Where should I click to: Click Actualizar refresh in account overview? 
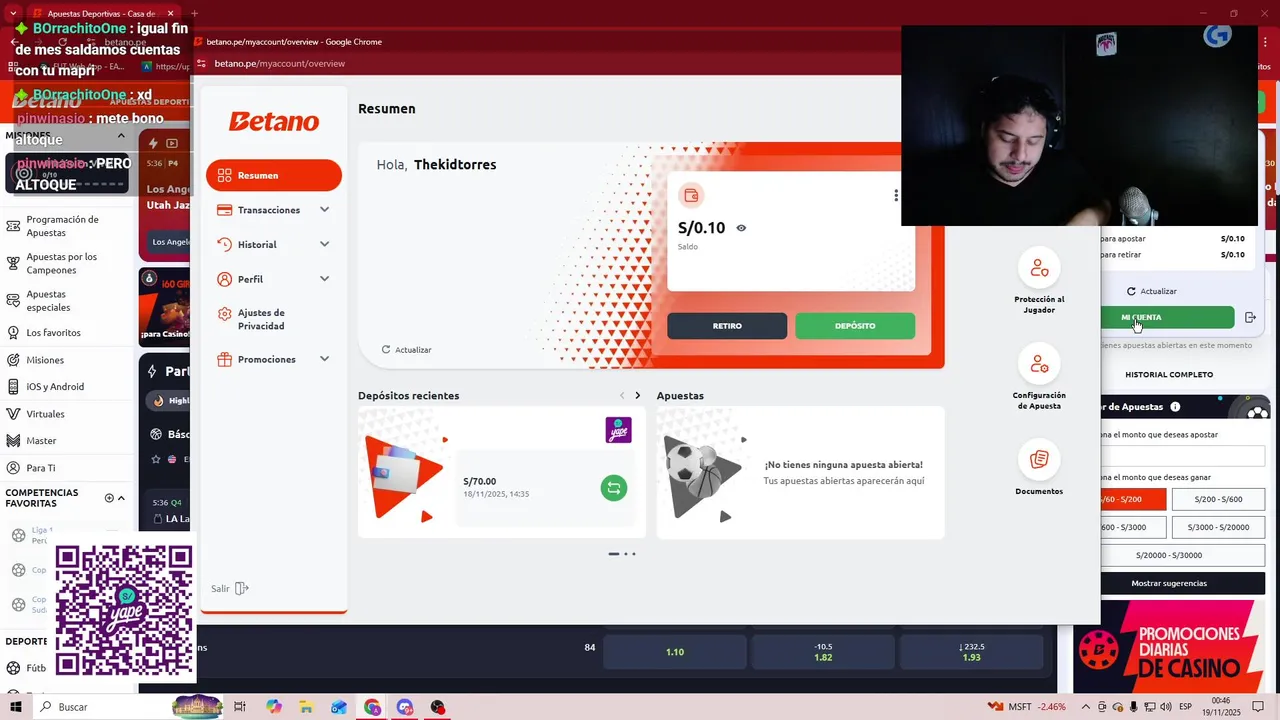point(406,350)
